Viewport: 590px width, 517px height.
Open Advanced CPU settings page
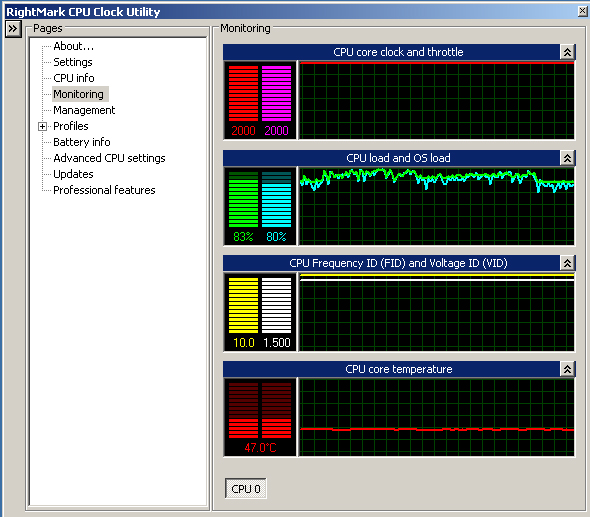pyautogui.click(x=109, y=158)
